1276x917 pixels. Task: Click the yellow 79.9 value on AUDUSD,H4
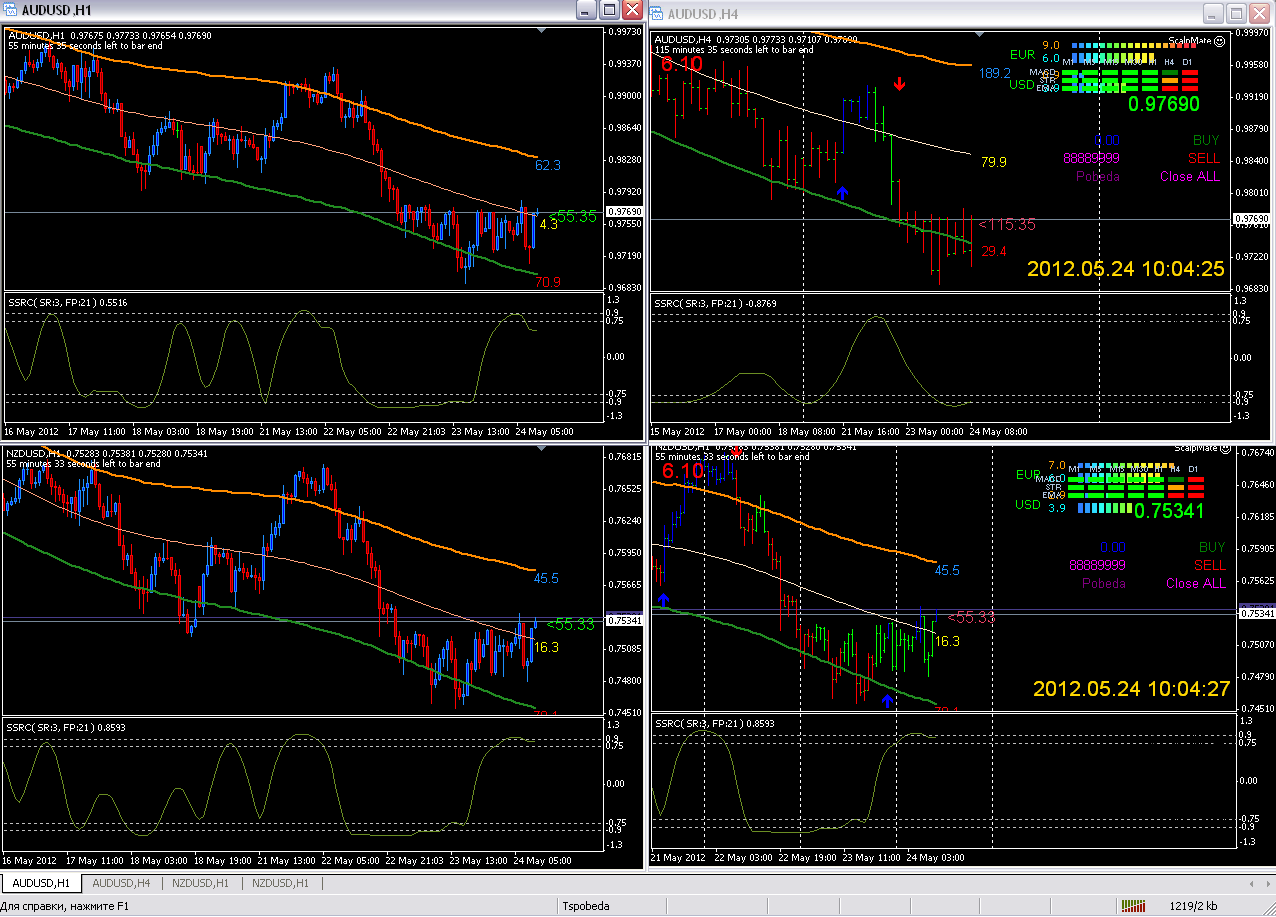click(x=994, y=161)
